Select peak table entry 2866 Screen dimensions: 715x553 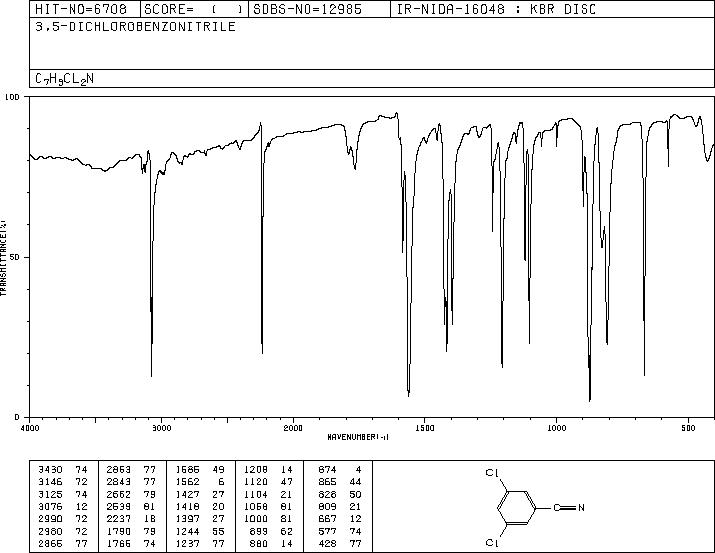tap(62, 543)
